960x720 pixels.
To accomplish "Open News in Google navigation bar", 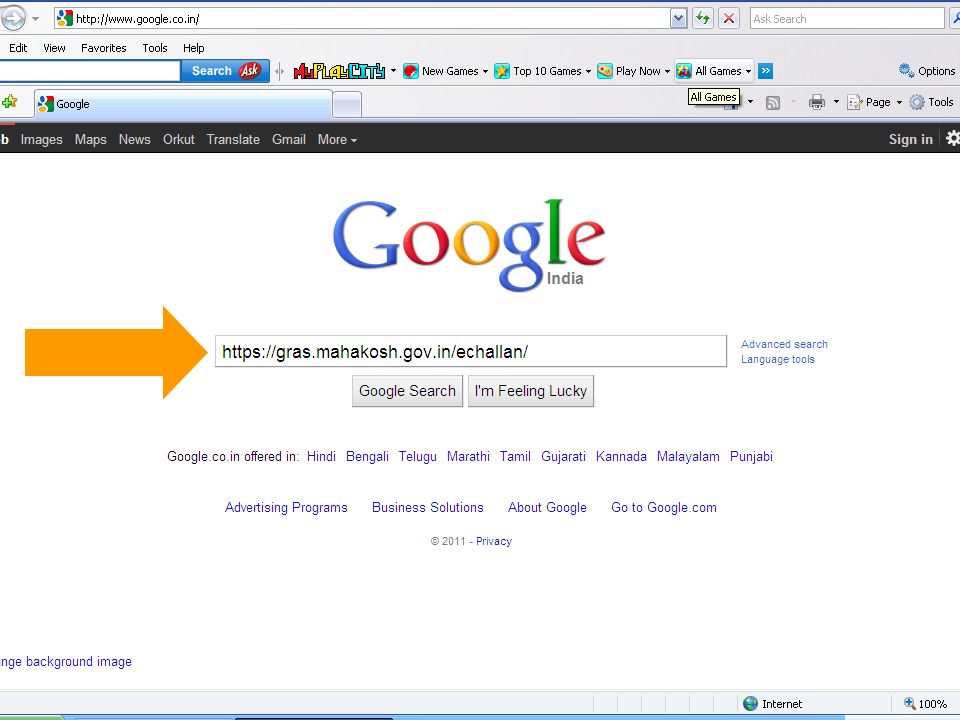I will [x=135, y=140].
